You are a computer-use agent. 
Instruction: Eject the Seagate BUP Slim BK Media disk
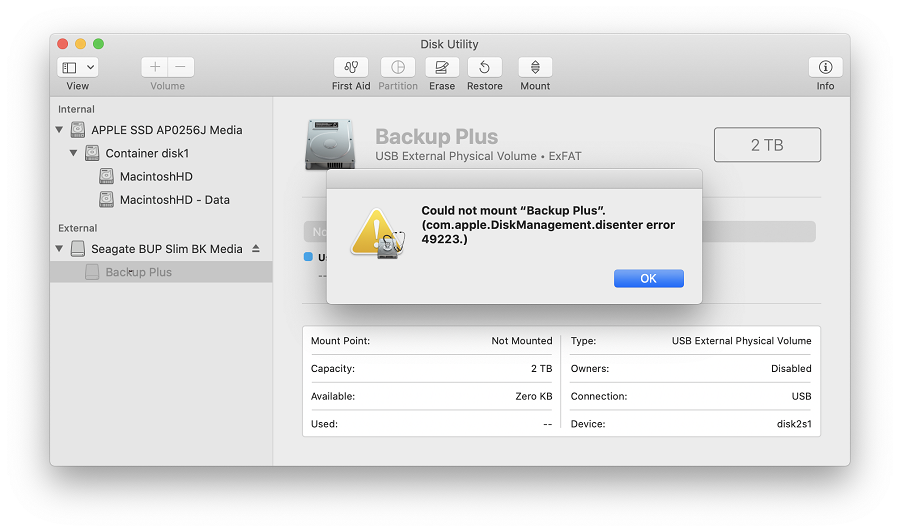256,248
